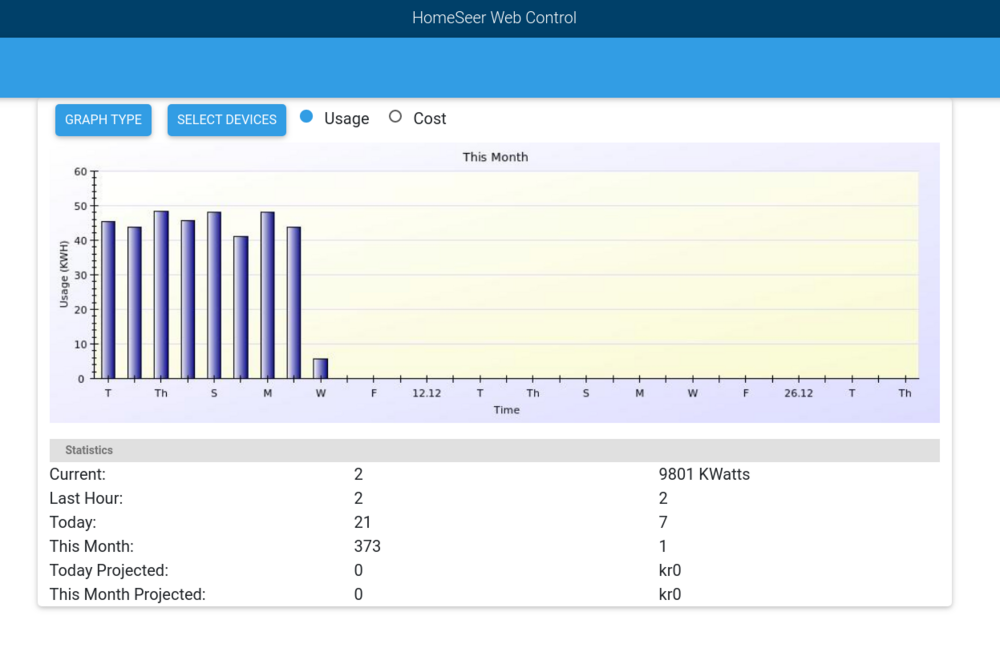Click the Last Hour statistics label
The image size is (1000, 656).
[x=86, y=498]
